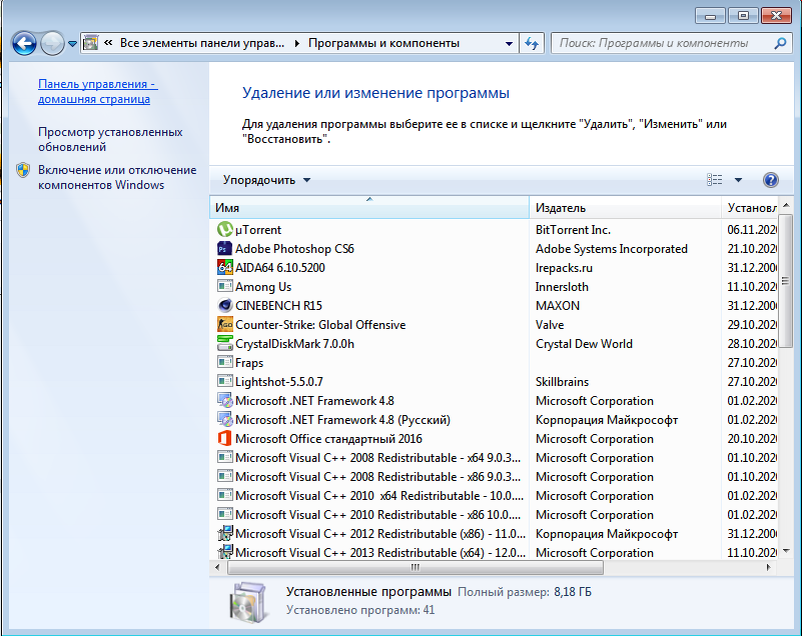This screenshot has height=636, width=802.
Task: Select the Valve publisher cell
Action: pos(549,324)
